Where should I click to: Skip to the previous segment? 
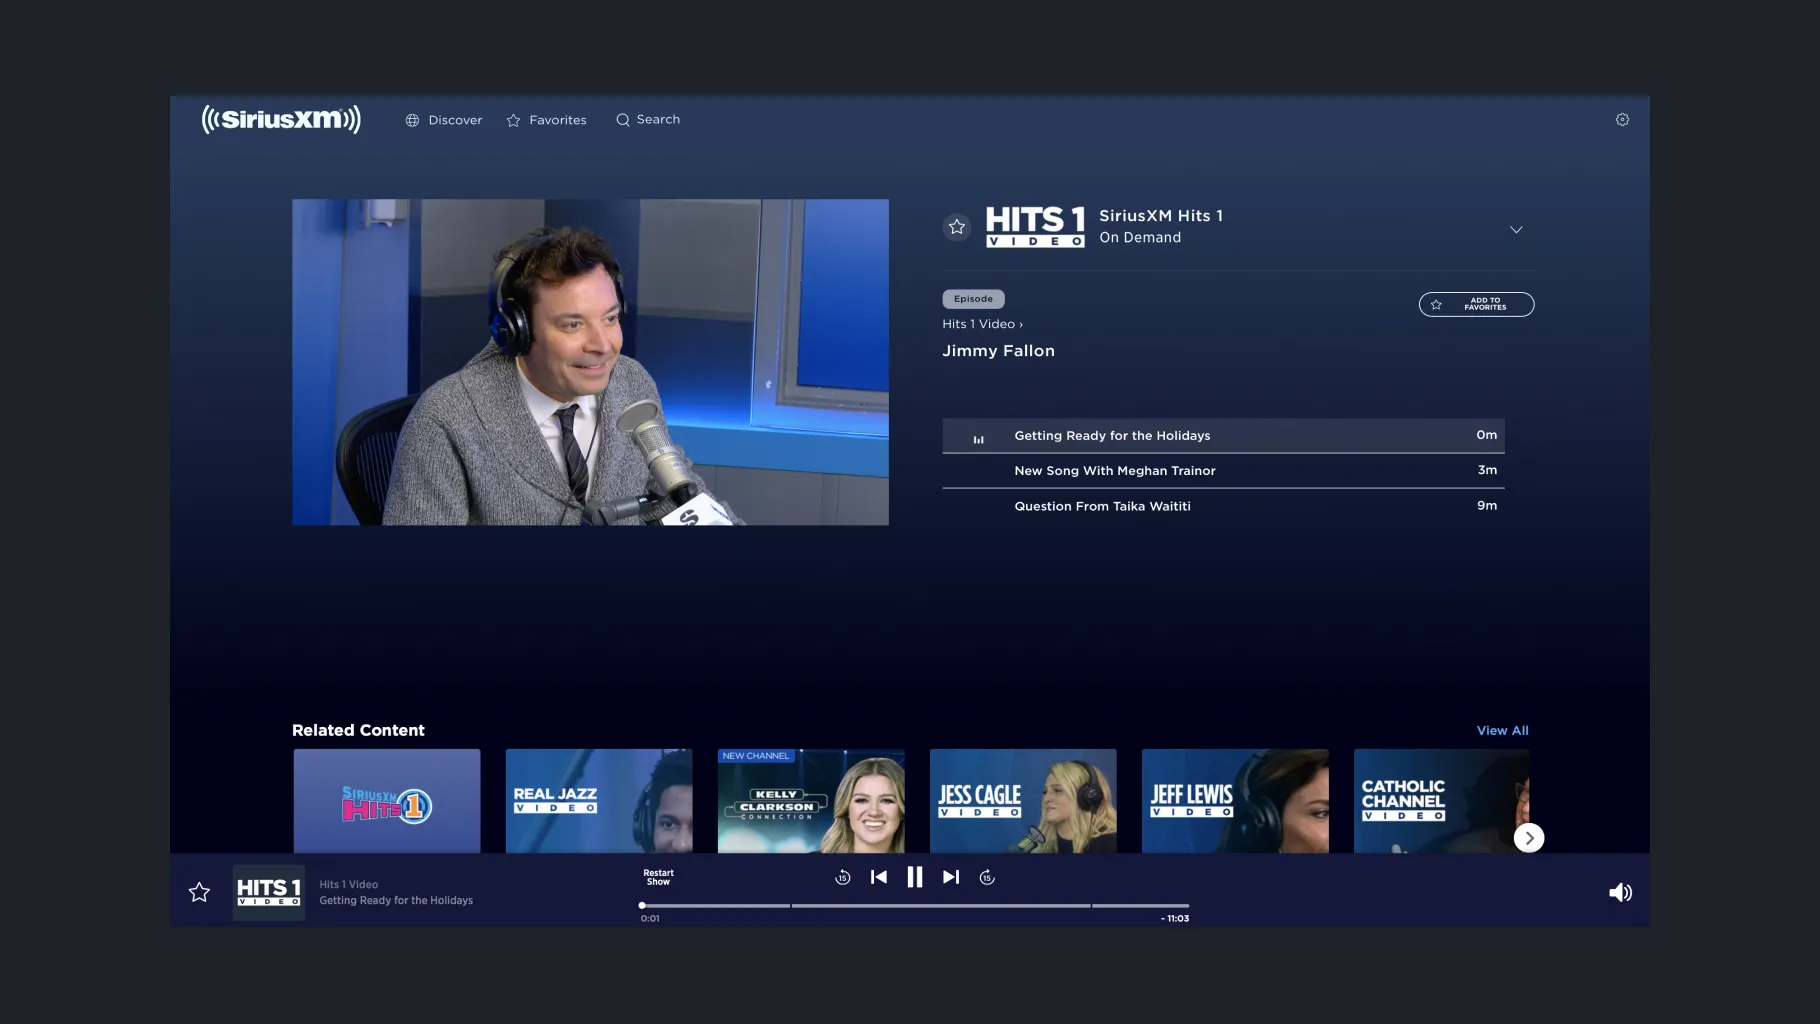coord(879,877)
